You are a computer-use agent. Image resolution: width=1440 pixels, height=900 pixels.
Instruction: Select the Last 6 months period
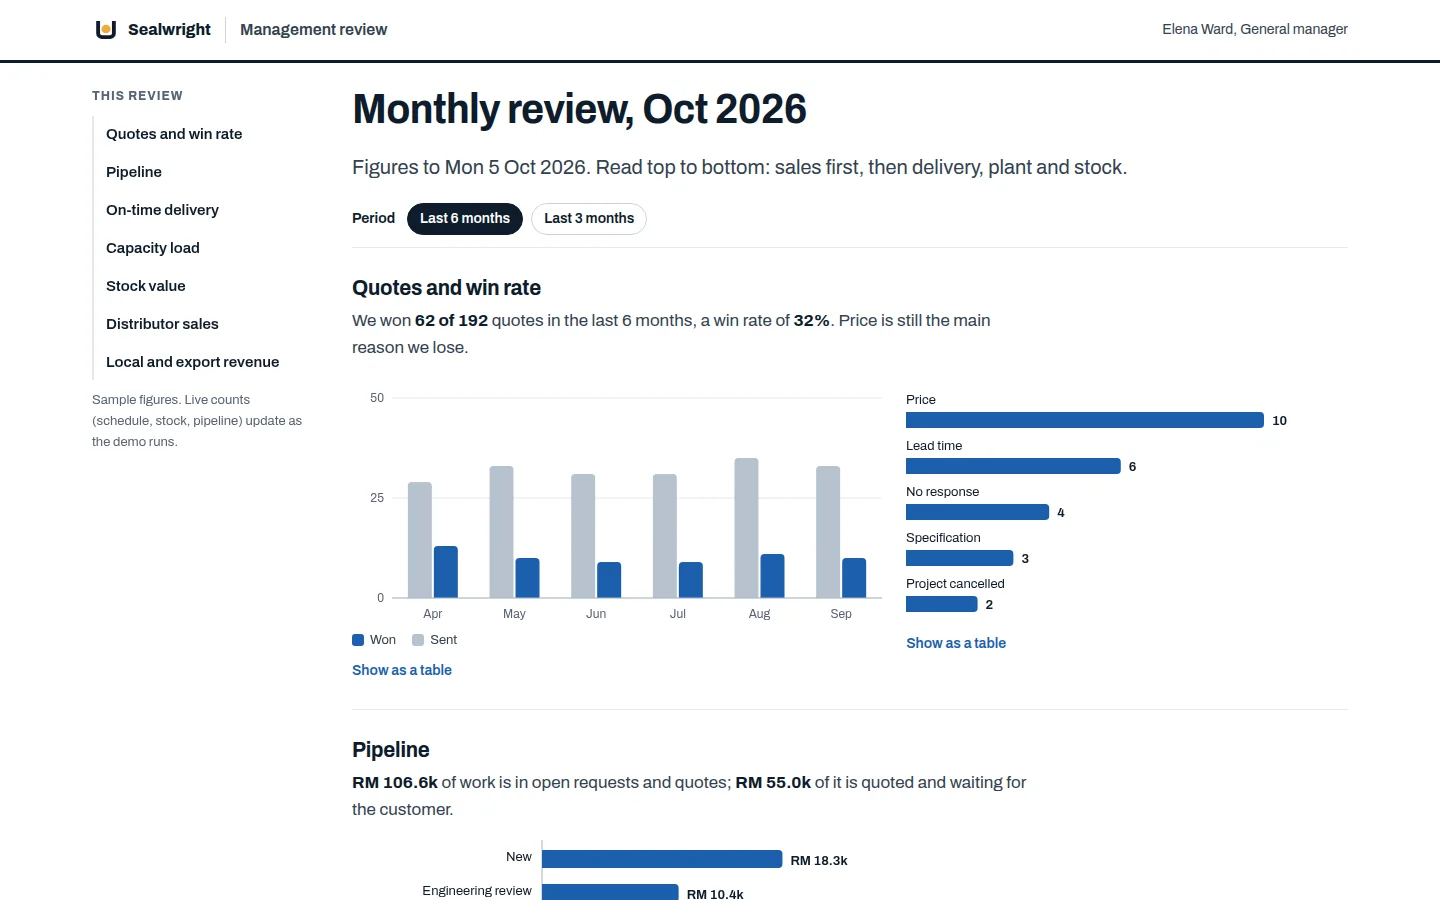click(465, 218)
